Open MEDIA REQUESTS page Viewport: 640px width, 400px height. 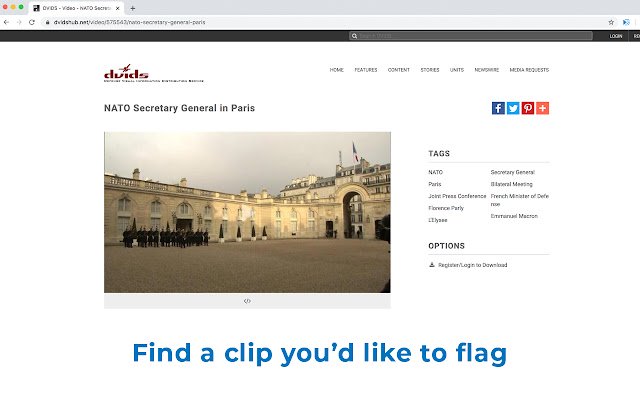coord(529,70)
